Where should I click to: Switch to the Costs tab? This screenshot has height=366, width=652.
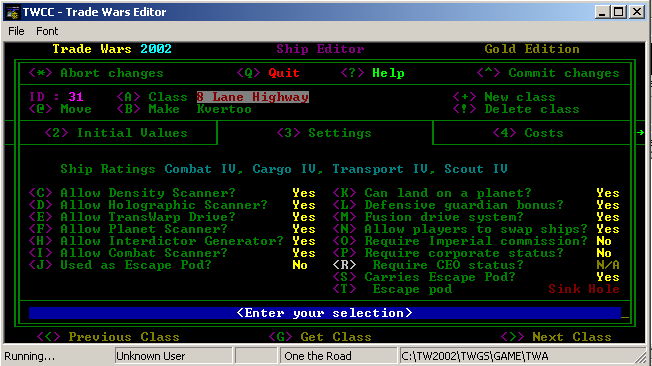[x=528, y=133]
